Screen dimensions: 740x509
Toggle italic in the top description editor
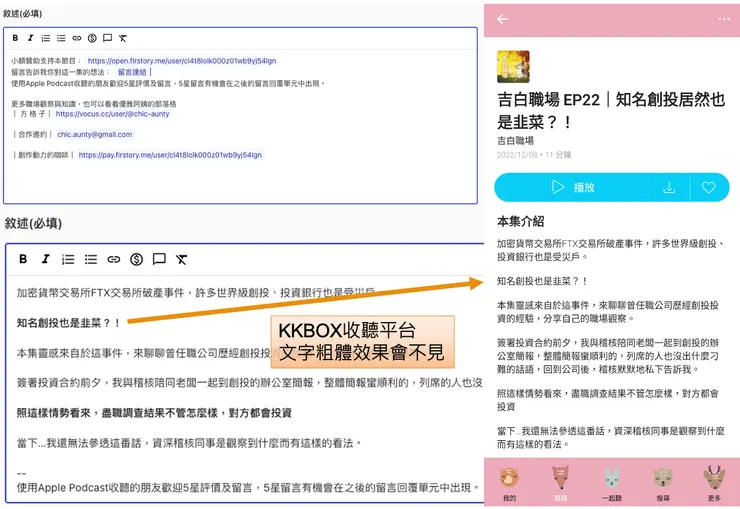pyautogui.click(x=30, y=38)
